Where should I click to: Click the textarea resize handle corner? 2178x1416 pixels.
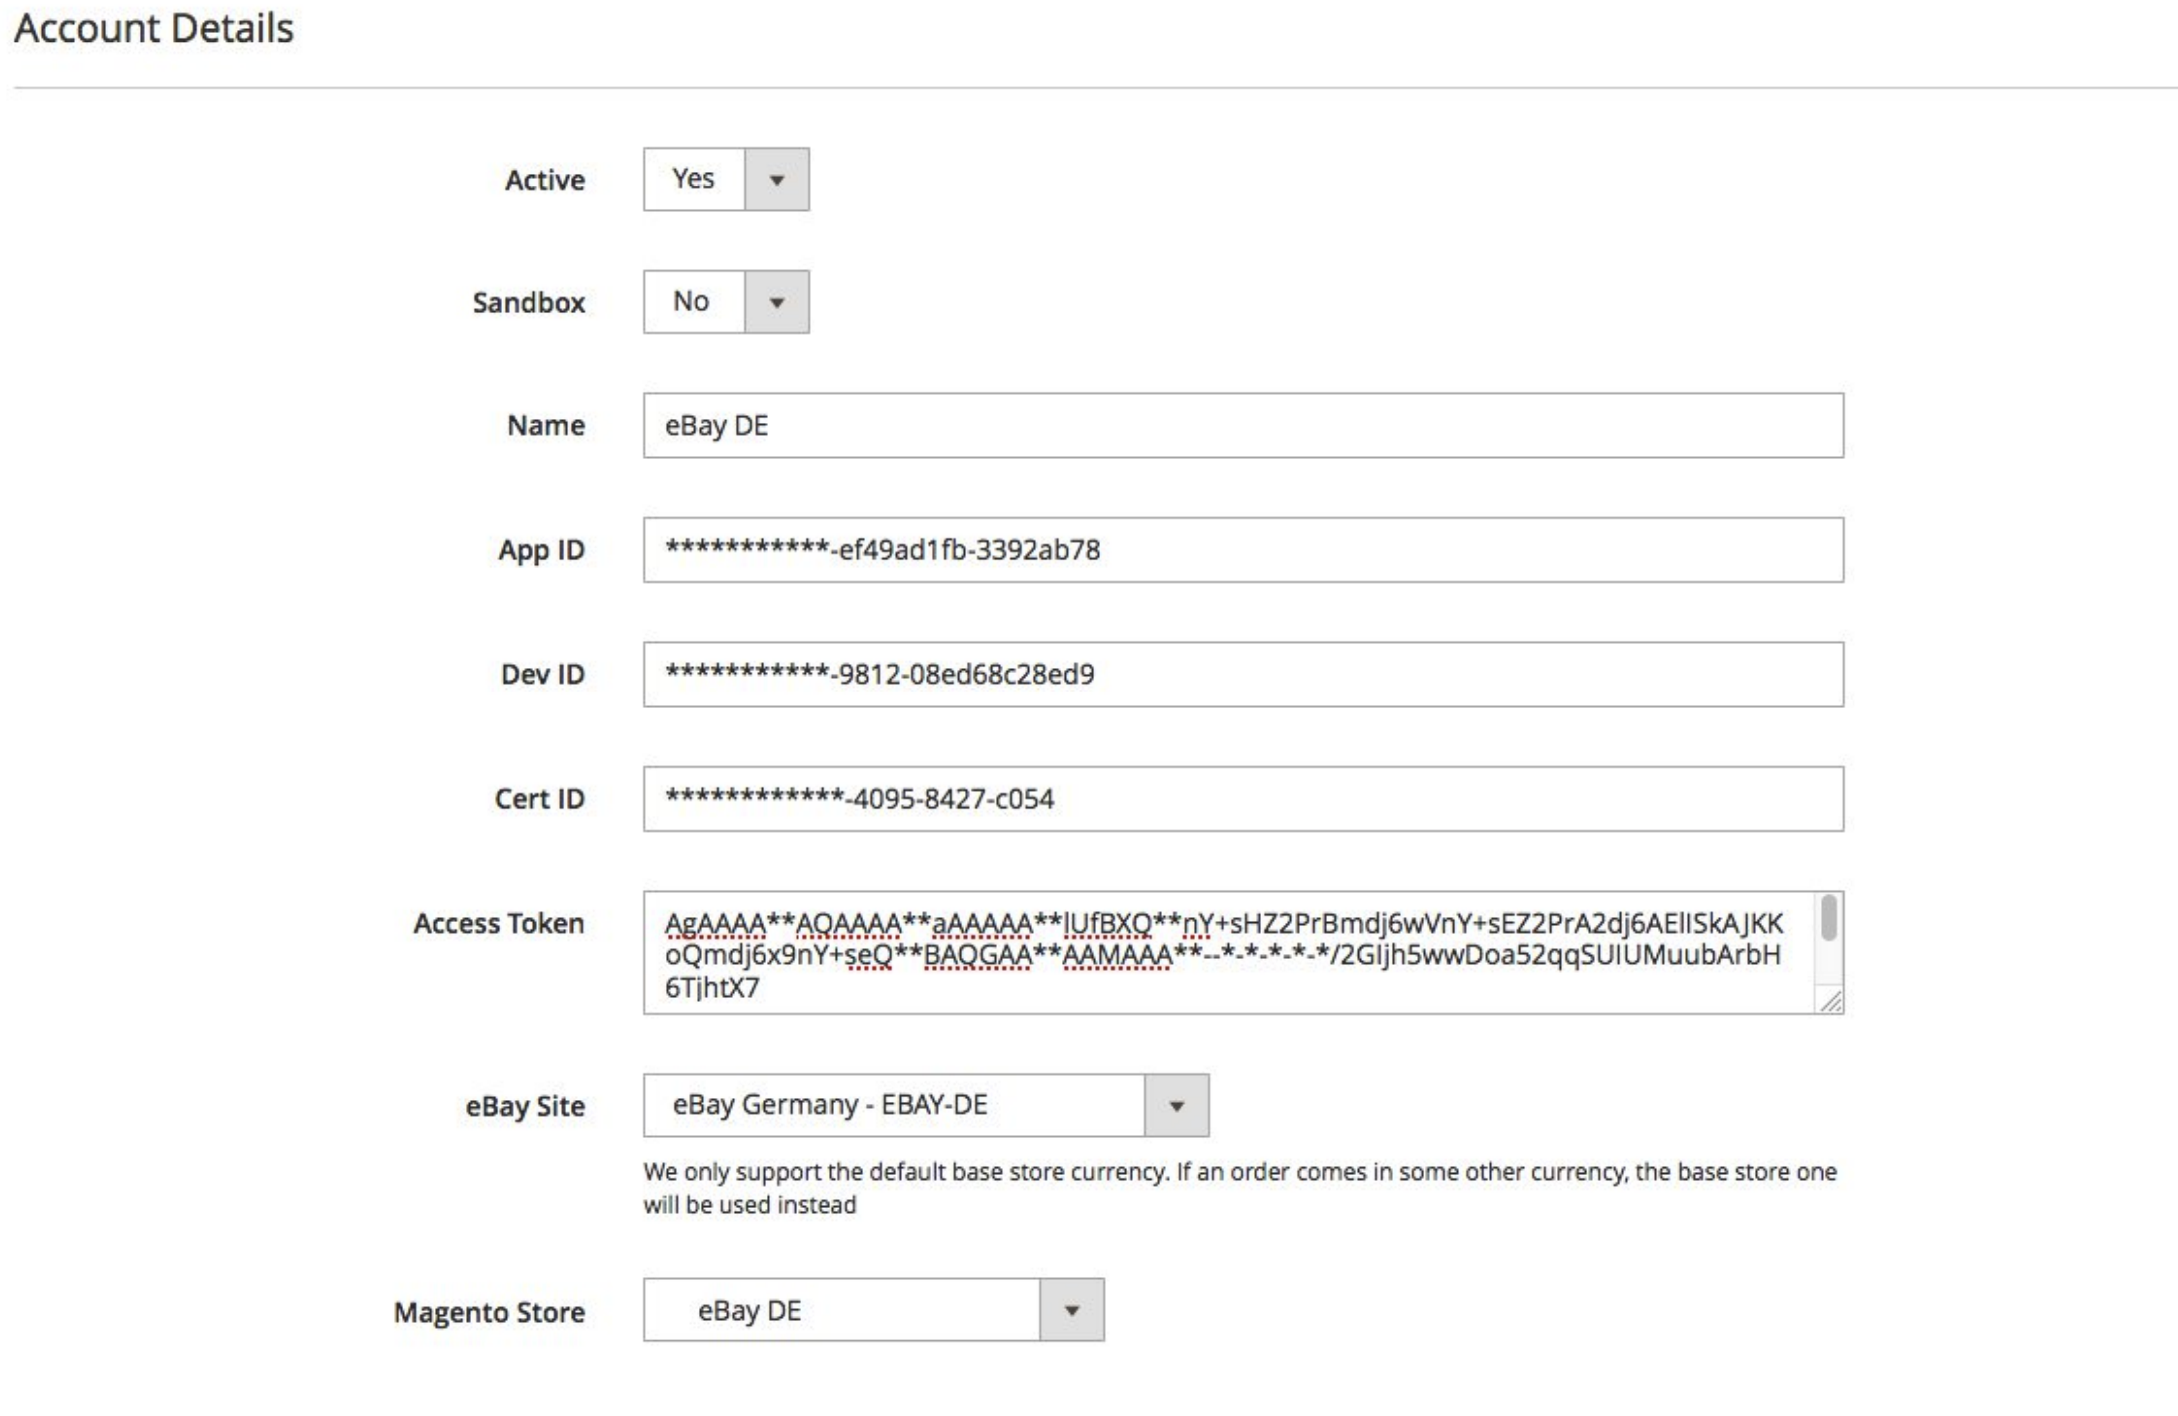point(1831,1001)
